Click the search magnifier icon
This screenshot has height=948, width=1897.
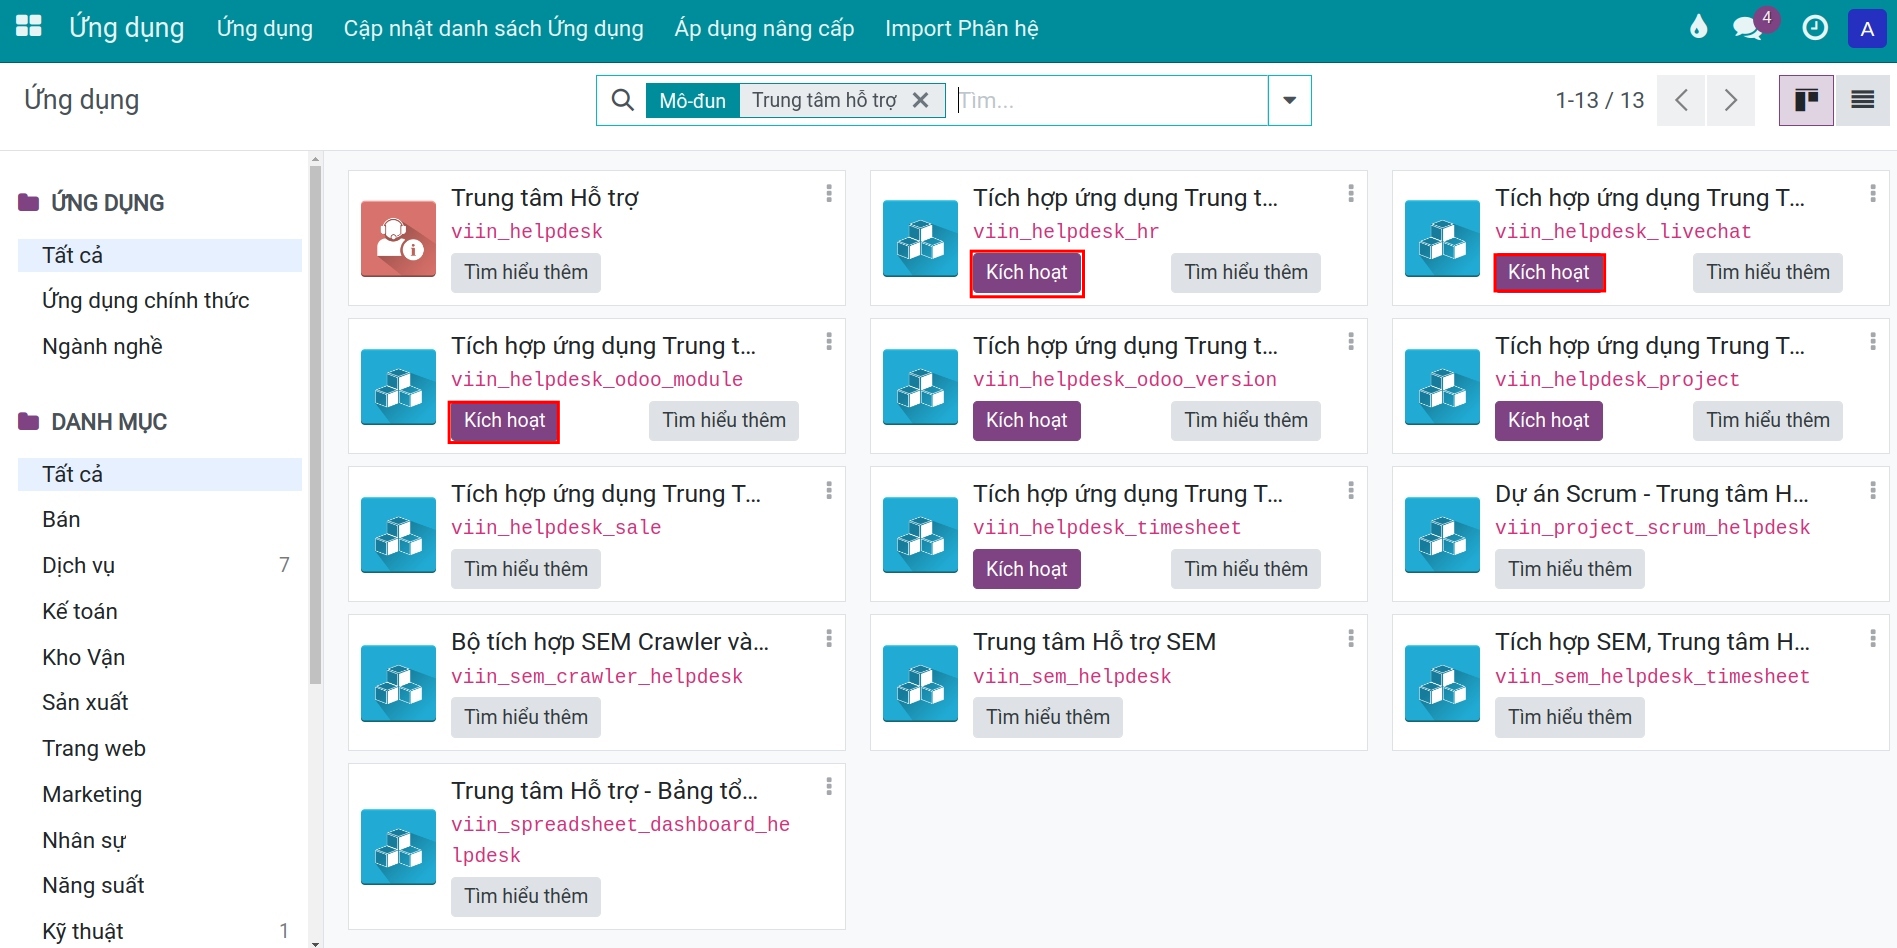[622, 100]
